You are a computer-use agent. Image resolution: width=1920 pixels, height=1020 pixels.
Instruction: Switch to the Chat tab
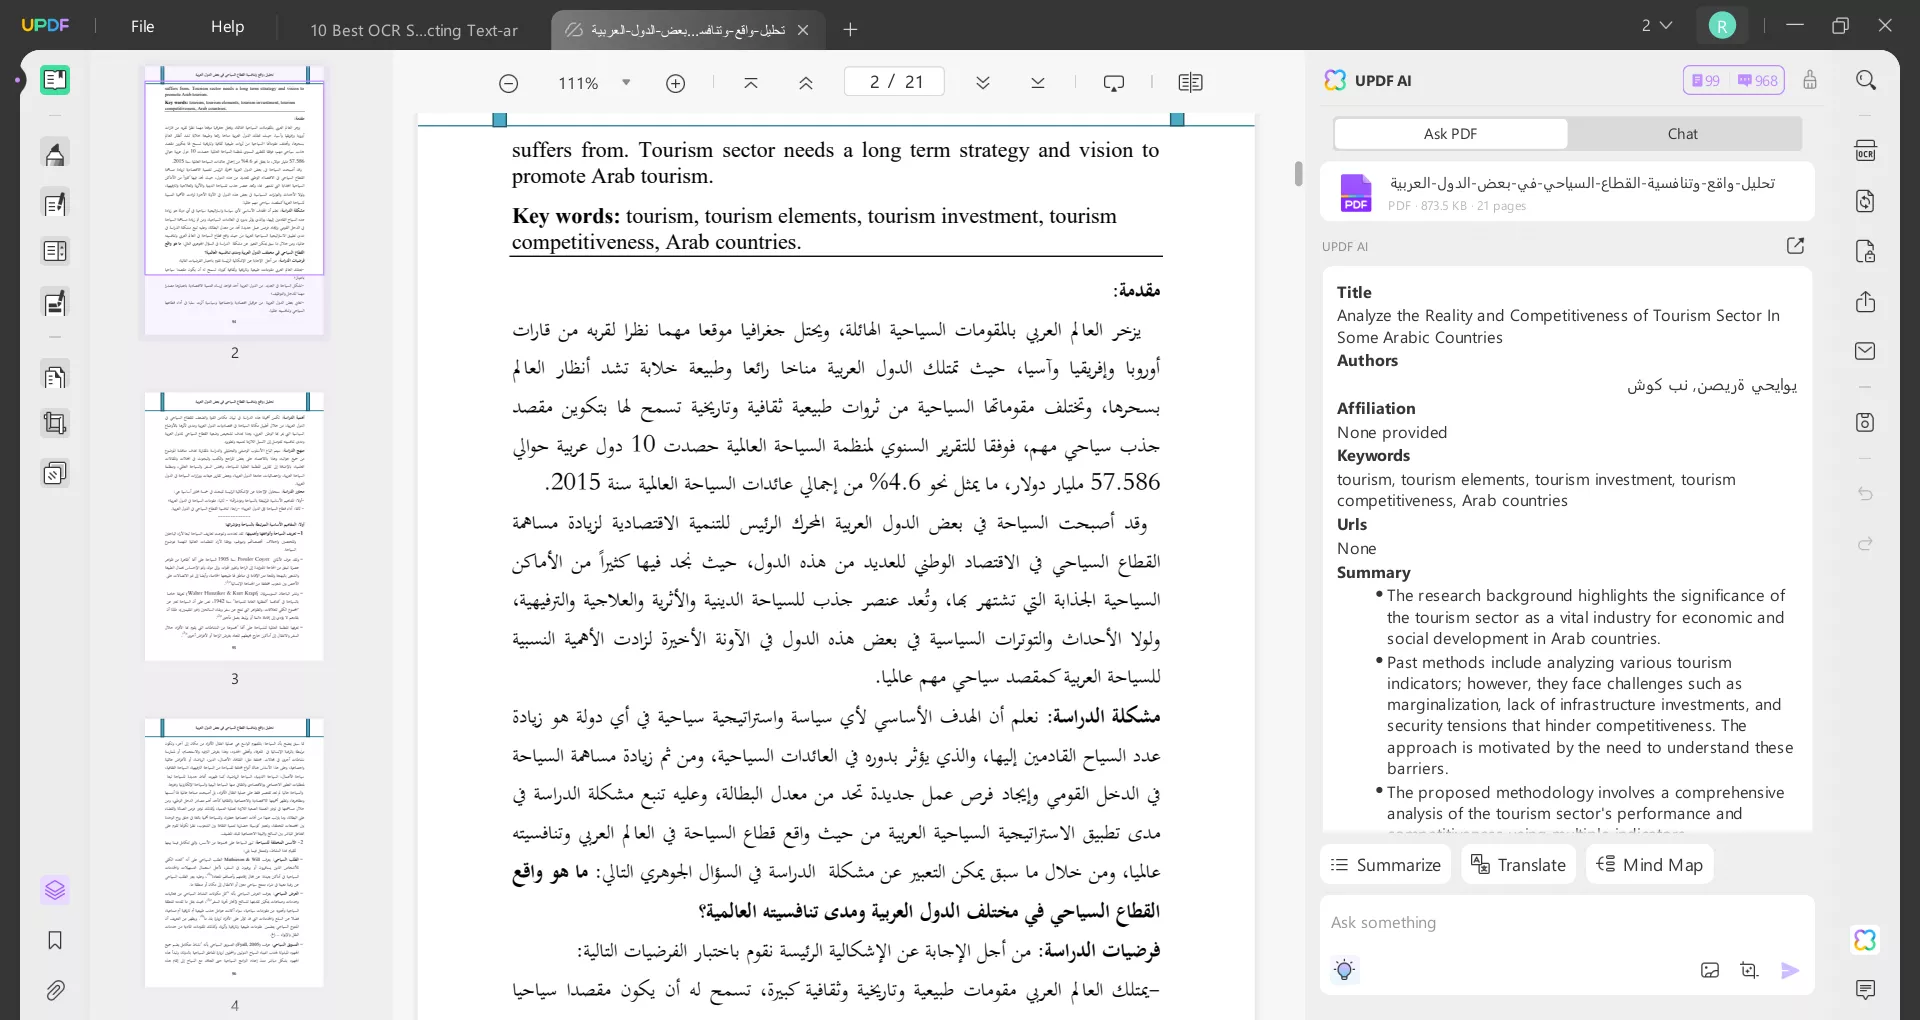1683,134
